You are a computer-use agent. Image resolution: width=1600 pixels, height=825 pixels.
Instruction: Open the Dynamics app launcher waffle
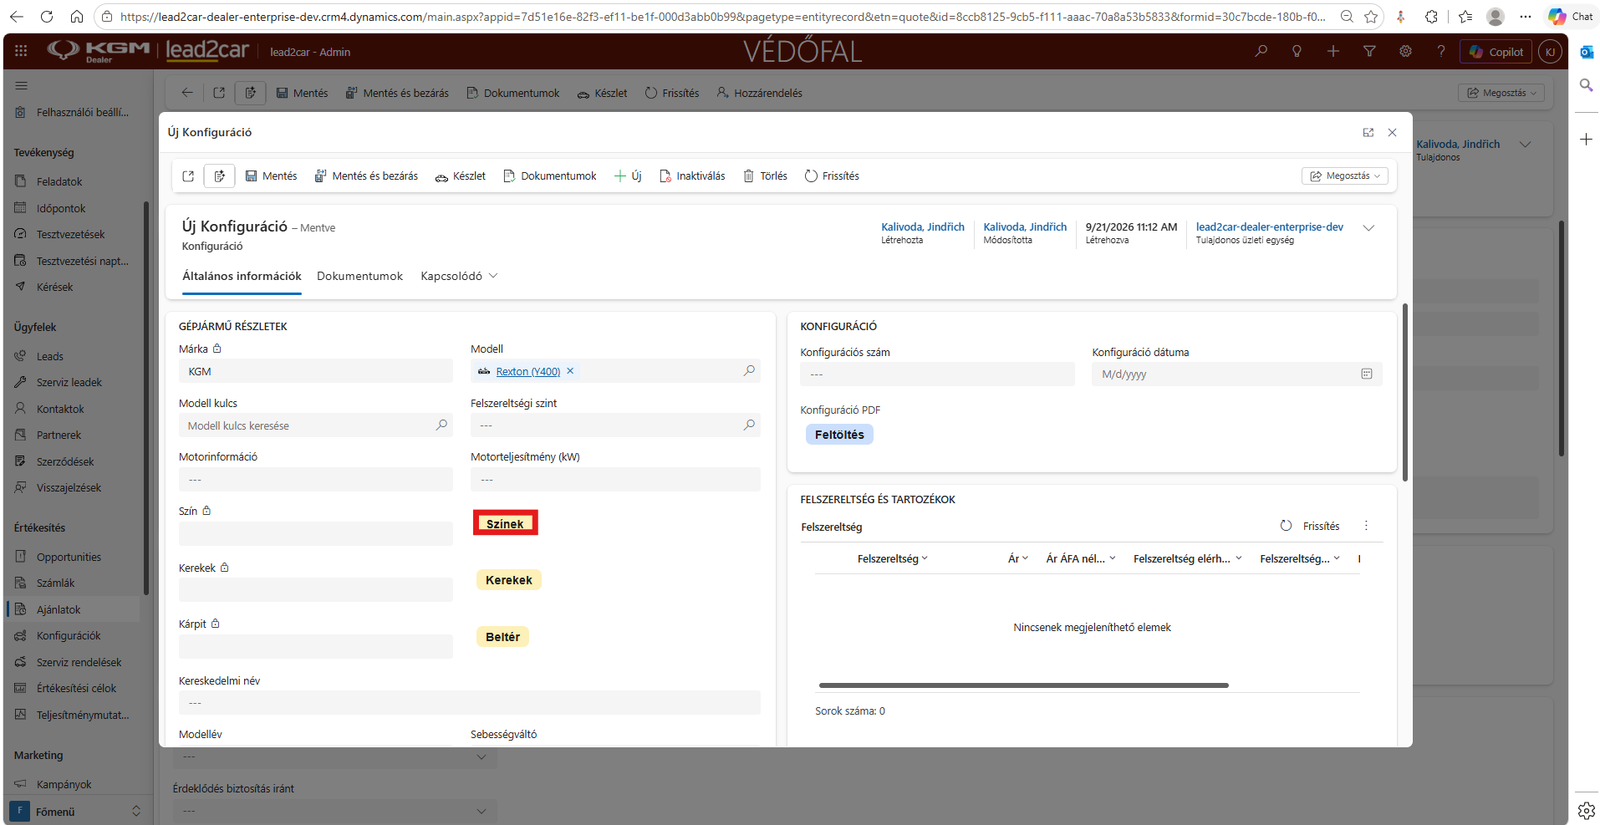click(21, 51)
